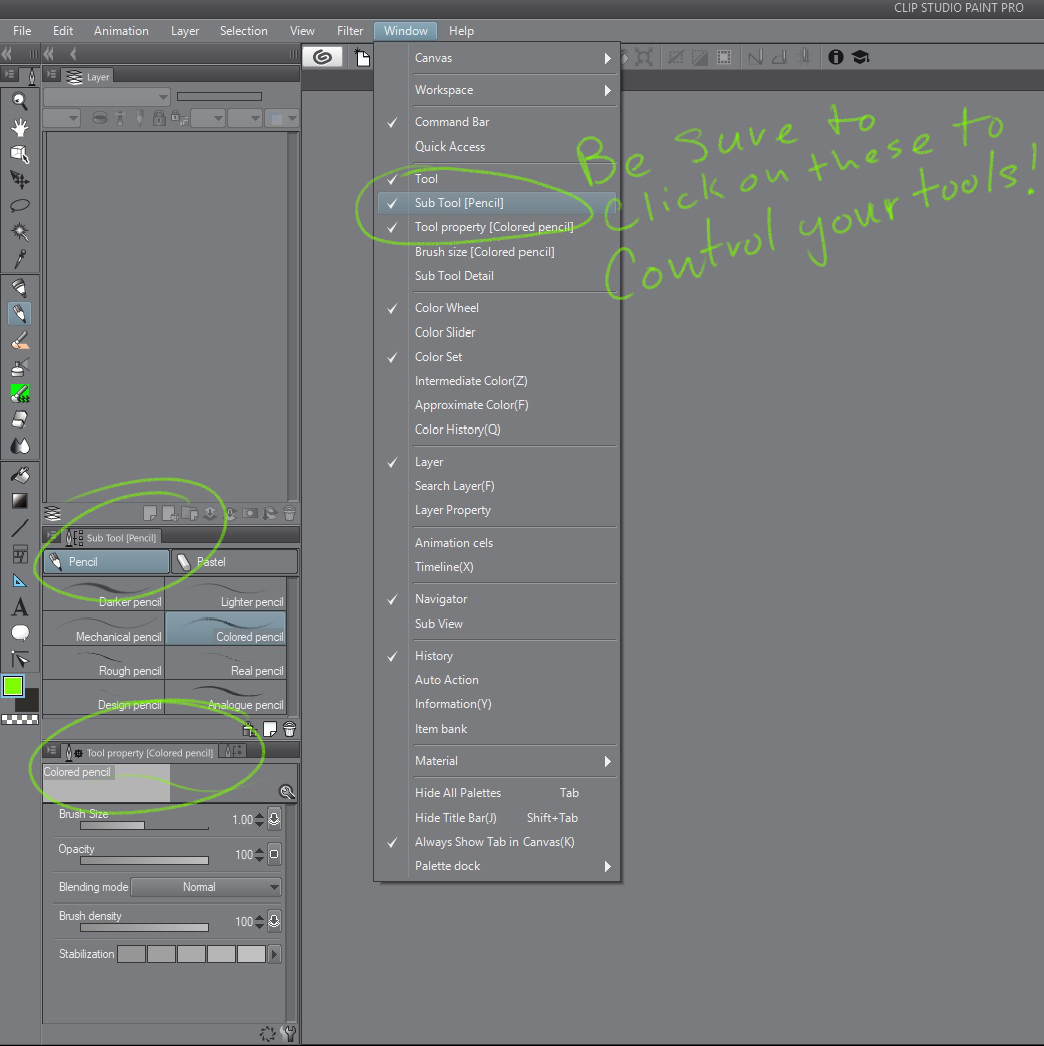
Task: Click the Brush Size value stepper arrows
Action: click(x=259, y=820)
